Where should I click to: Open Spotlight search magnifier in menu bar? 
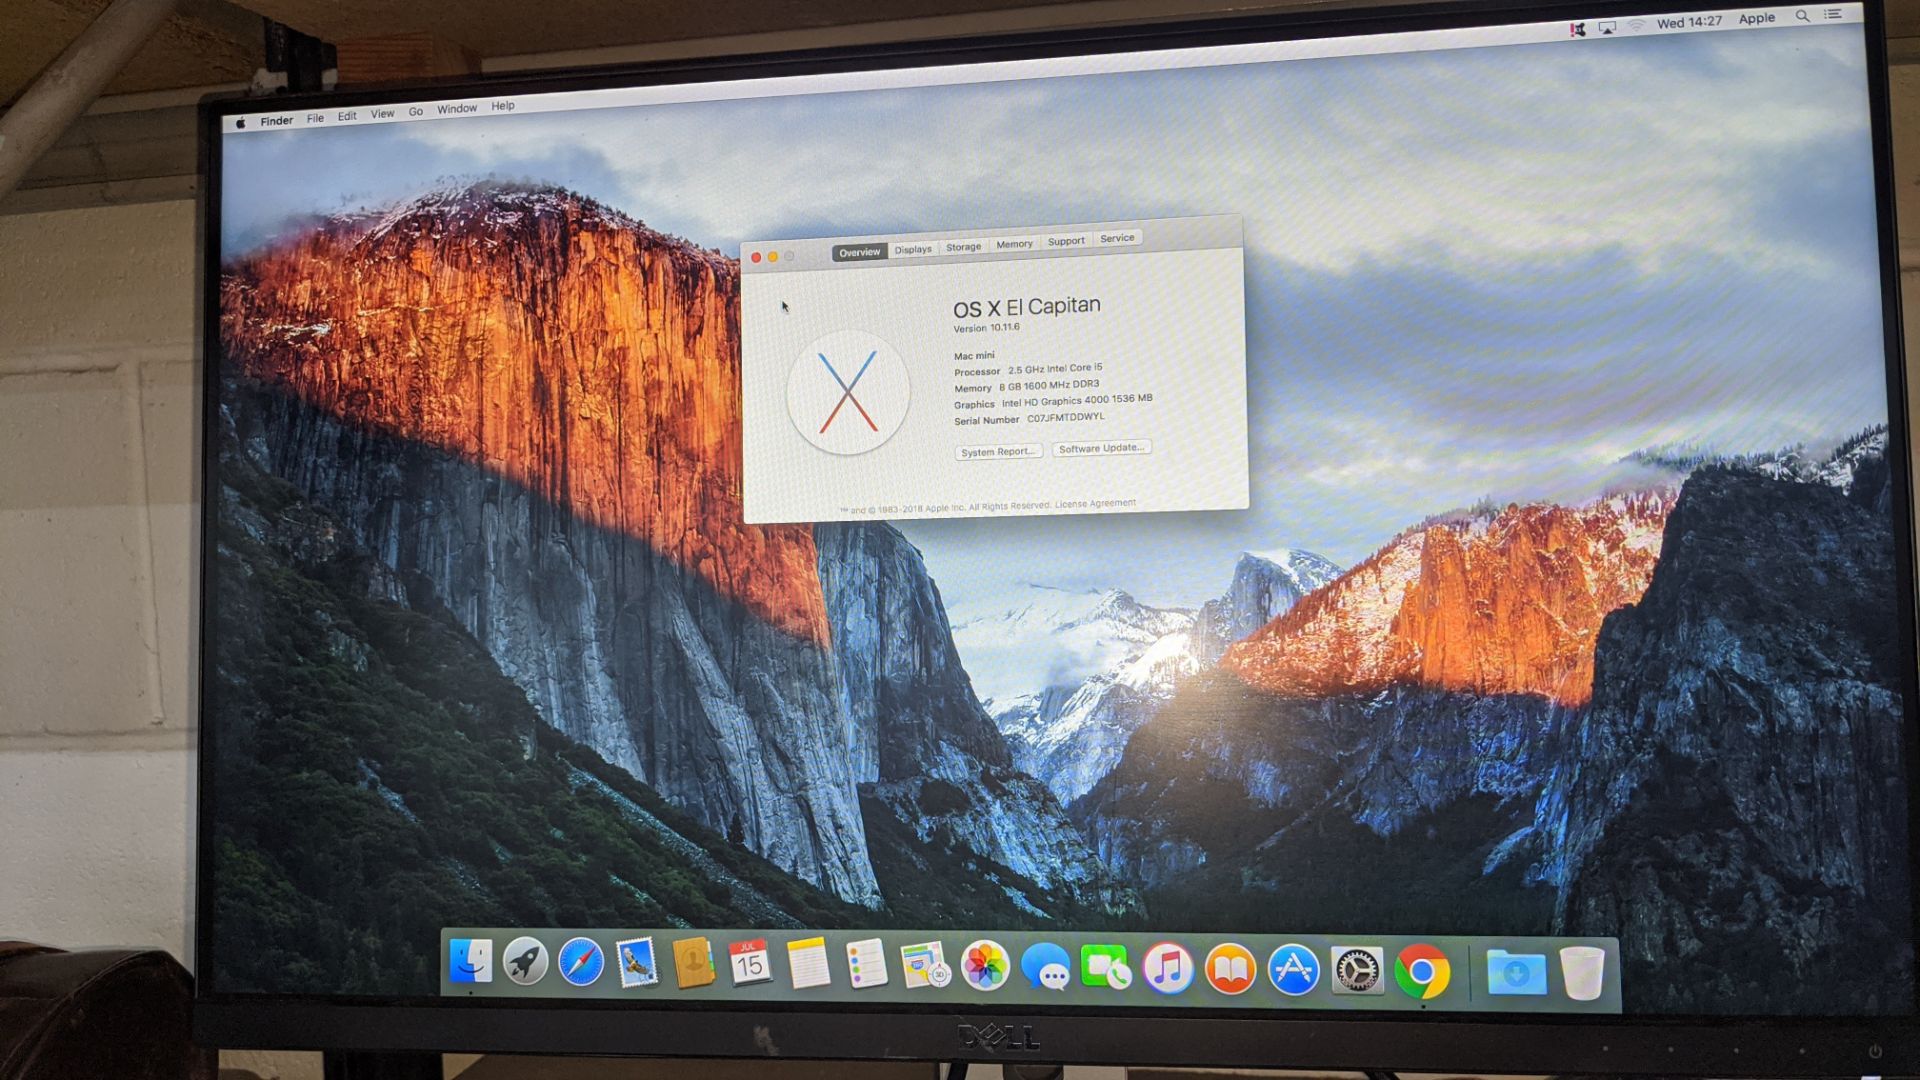pos(1802,16)
